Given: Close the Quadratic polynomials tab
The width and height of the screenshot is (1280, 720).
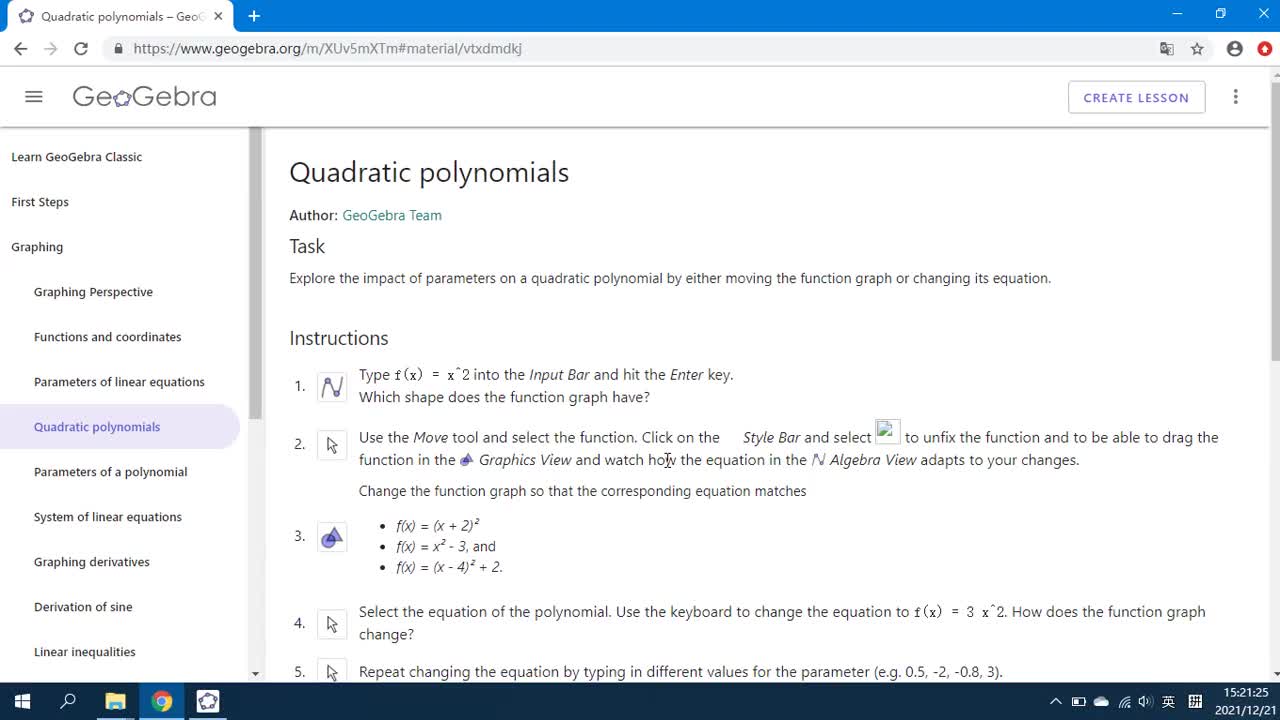Looking at the screenshot, I should click(218, 16).
